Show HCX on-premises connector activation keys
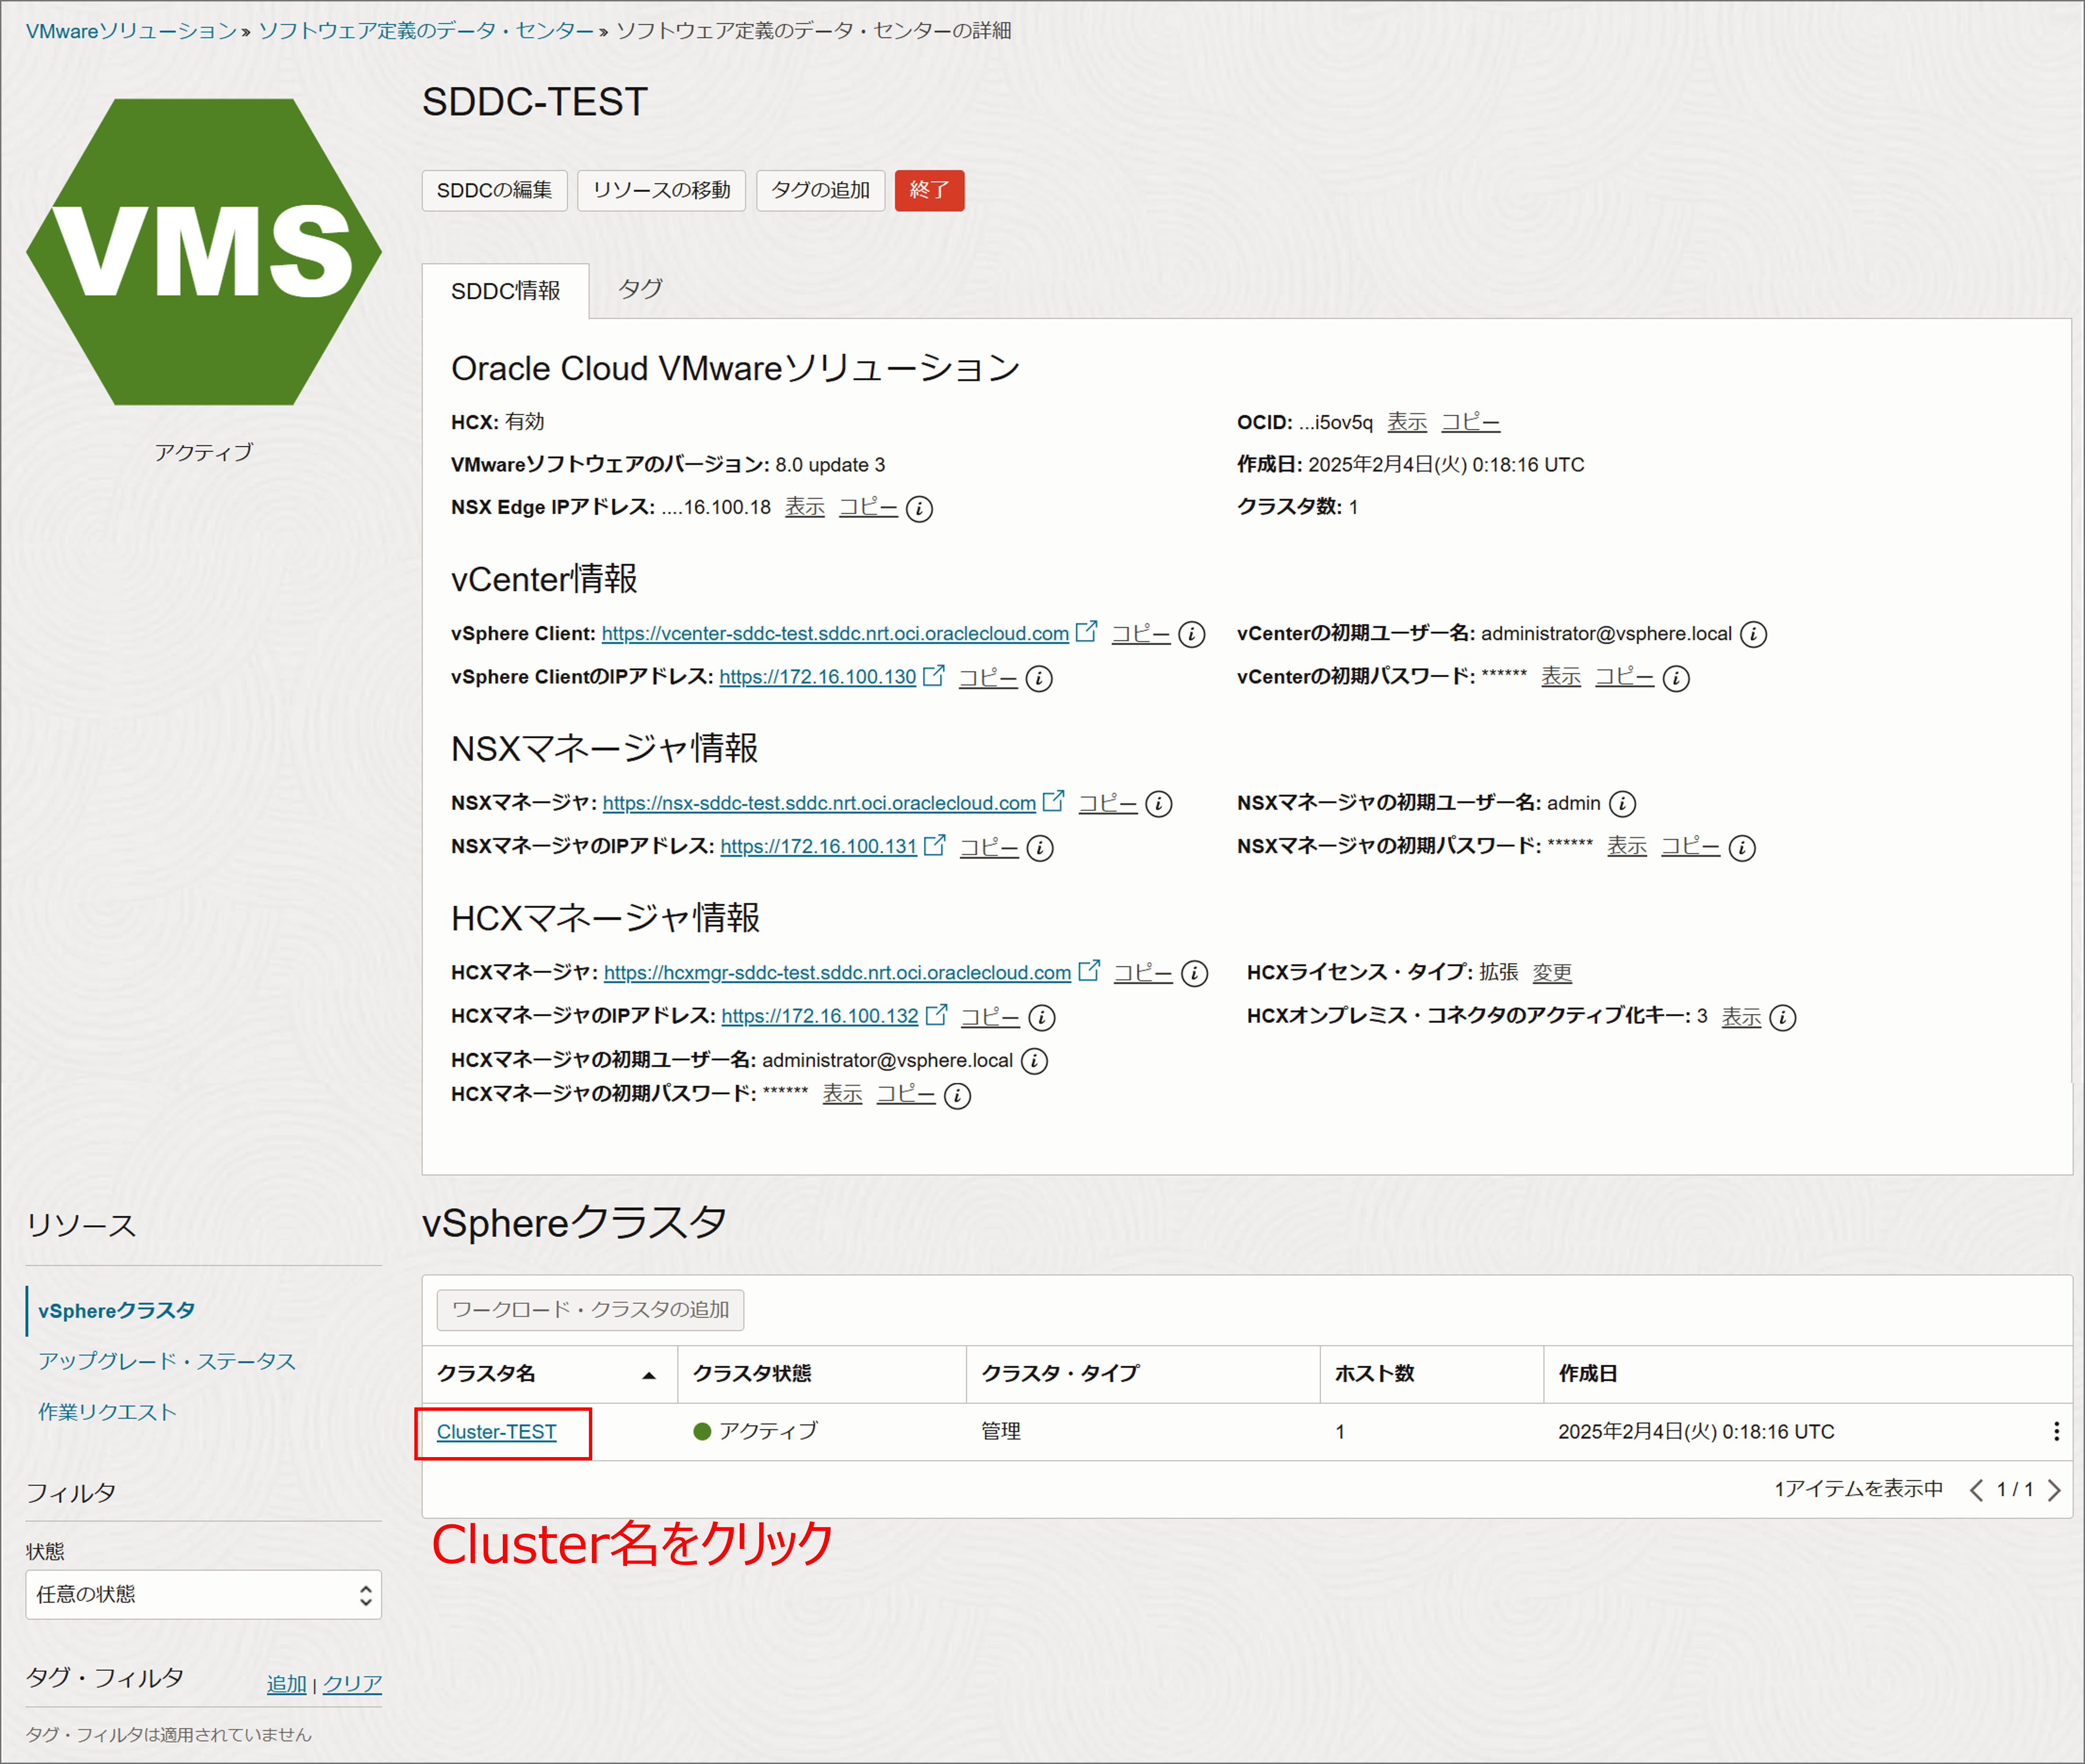Viewport: 2085px width, 1764px height. pyautogui.click(x=1741, y=1017)
